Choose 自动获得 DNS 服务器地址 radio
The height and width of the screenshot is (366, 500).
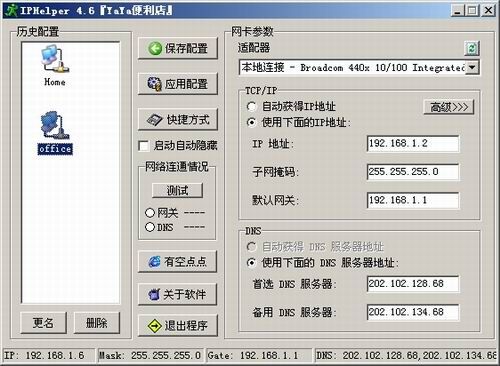click(x=251, y=247)
